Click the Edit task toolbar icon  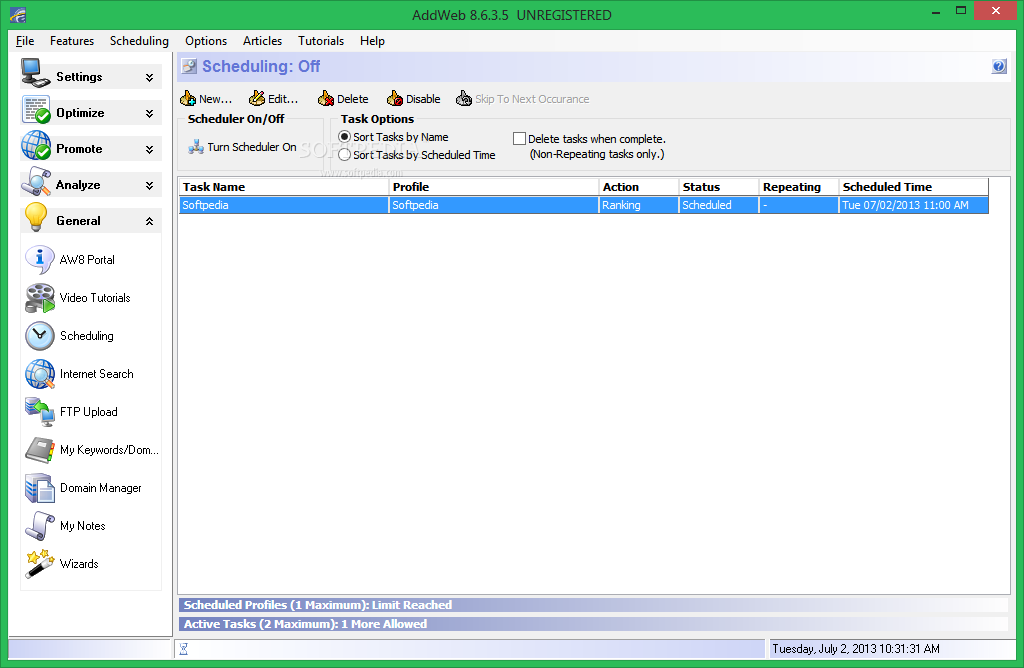[x=257, y=99]
